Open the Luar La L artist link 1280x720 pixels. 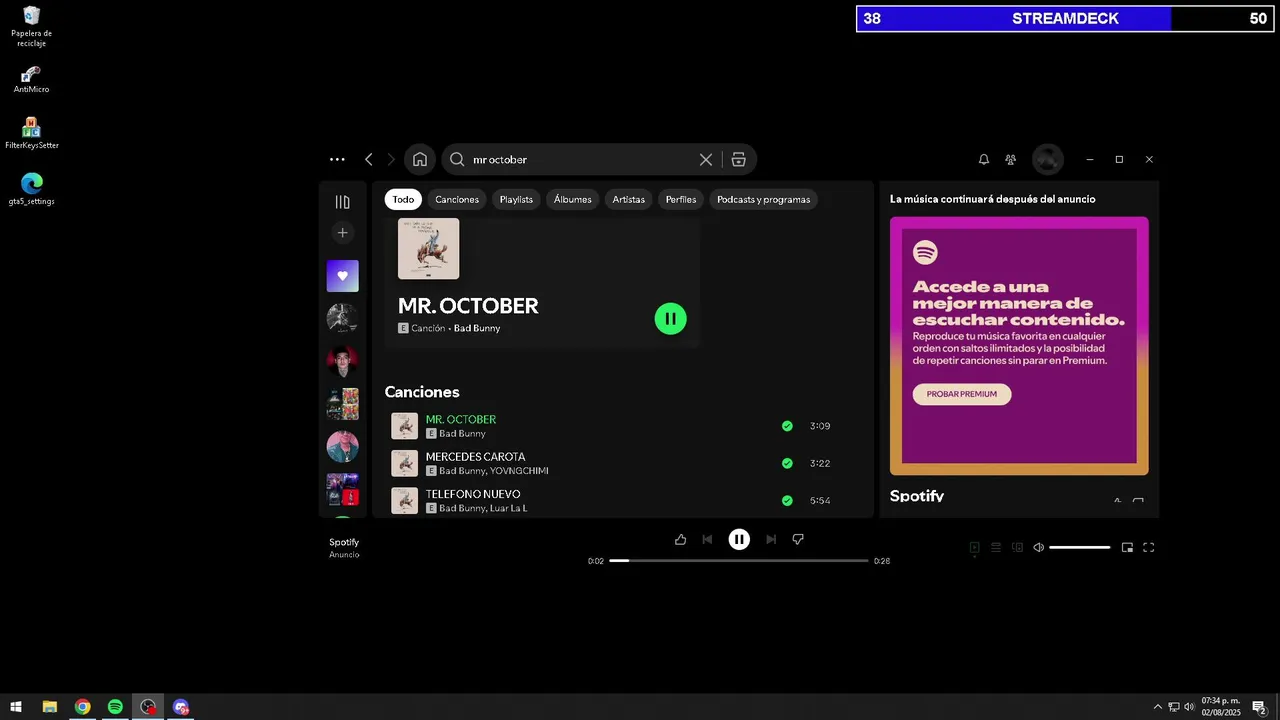[508, 508]
